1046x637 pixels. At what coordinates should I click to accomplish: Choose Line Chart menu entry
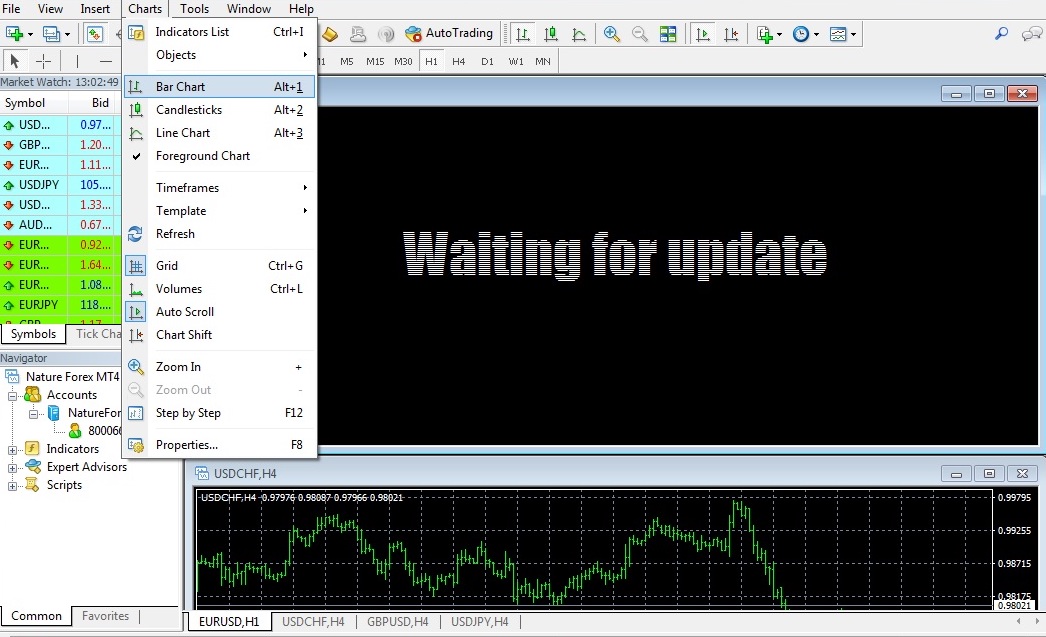(219, 133)
